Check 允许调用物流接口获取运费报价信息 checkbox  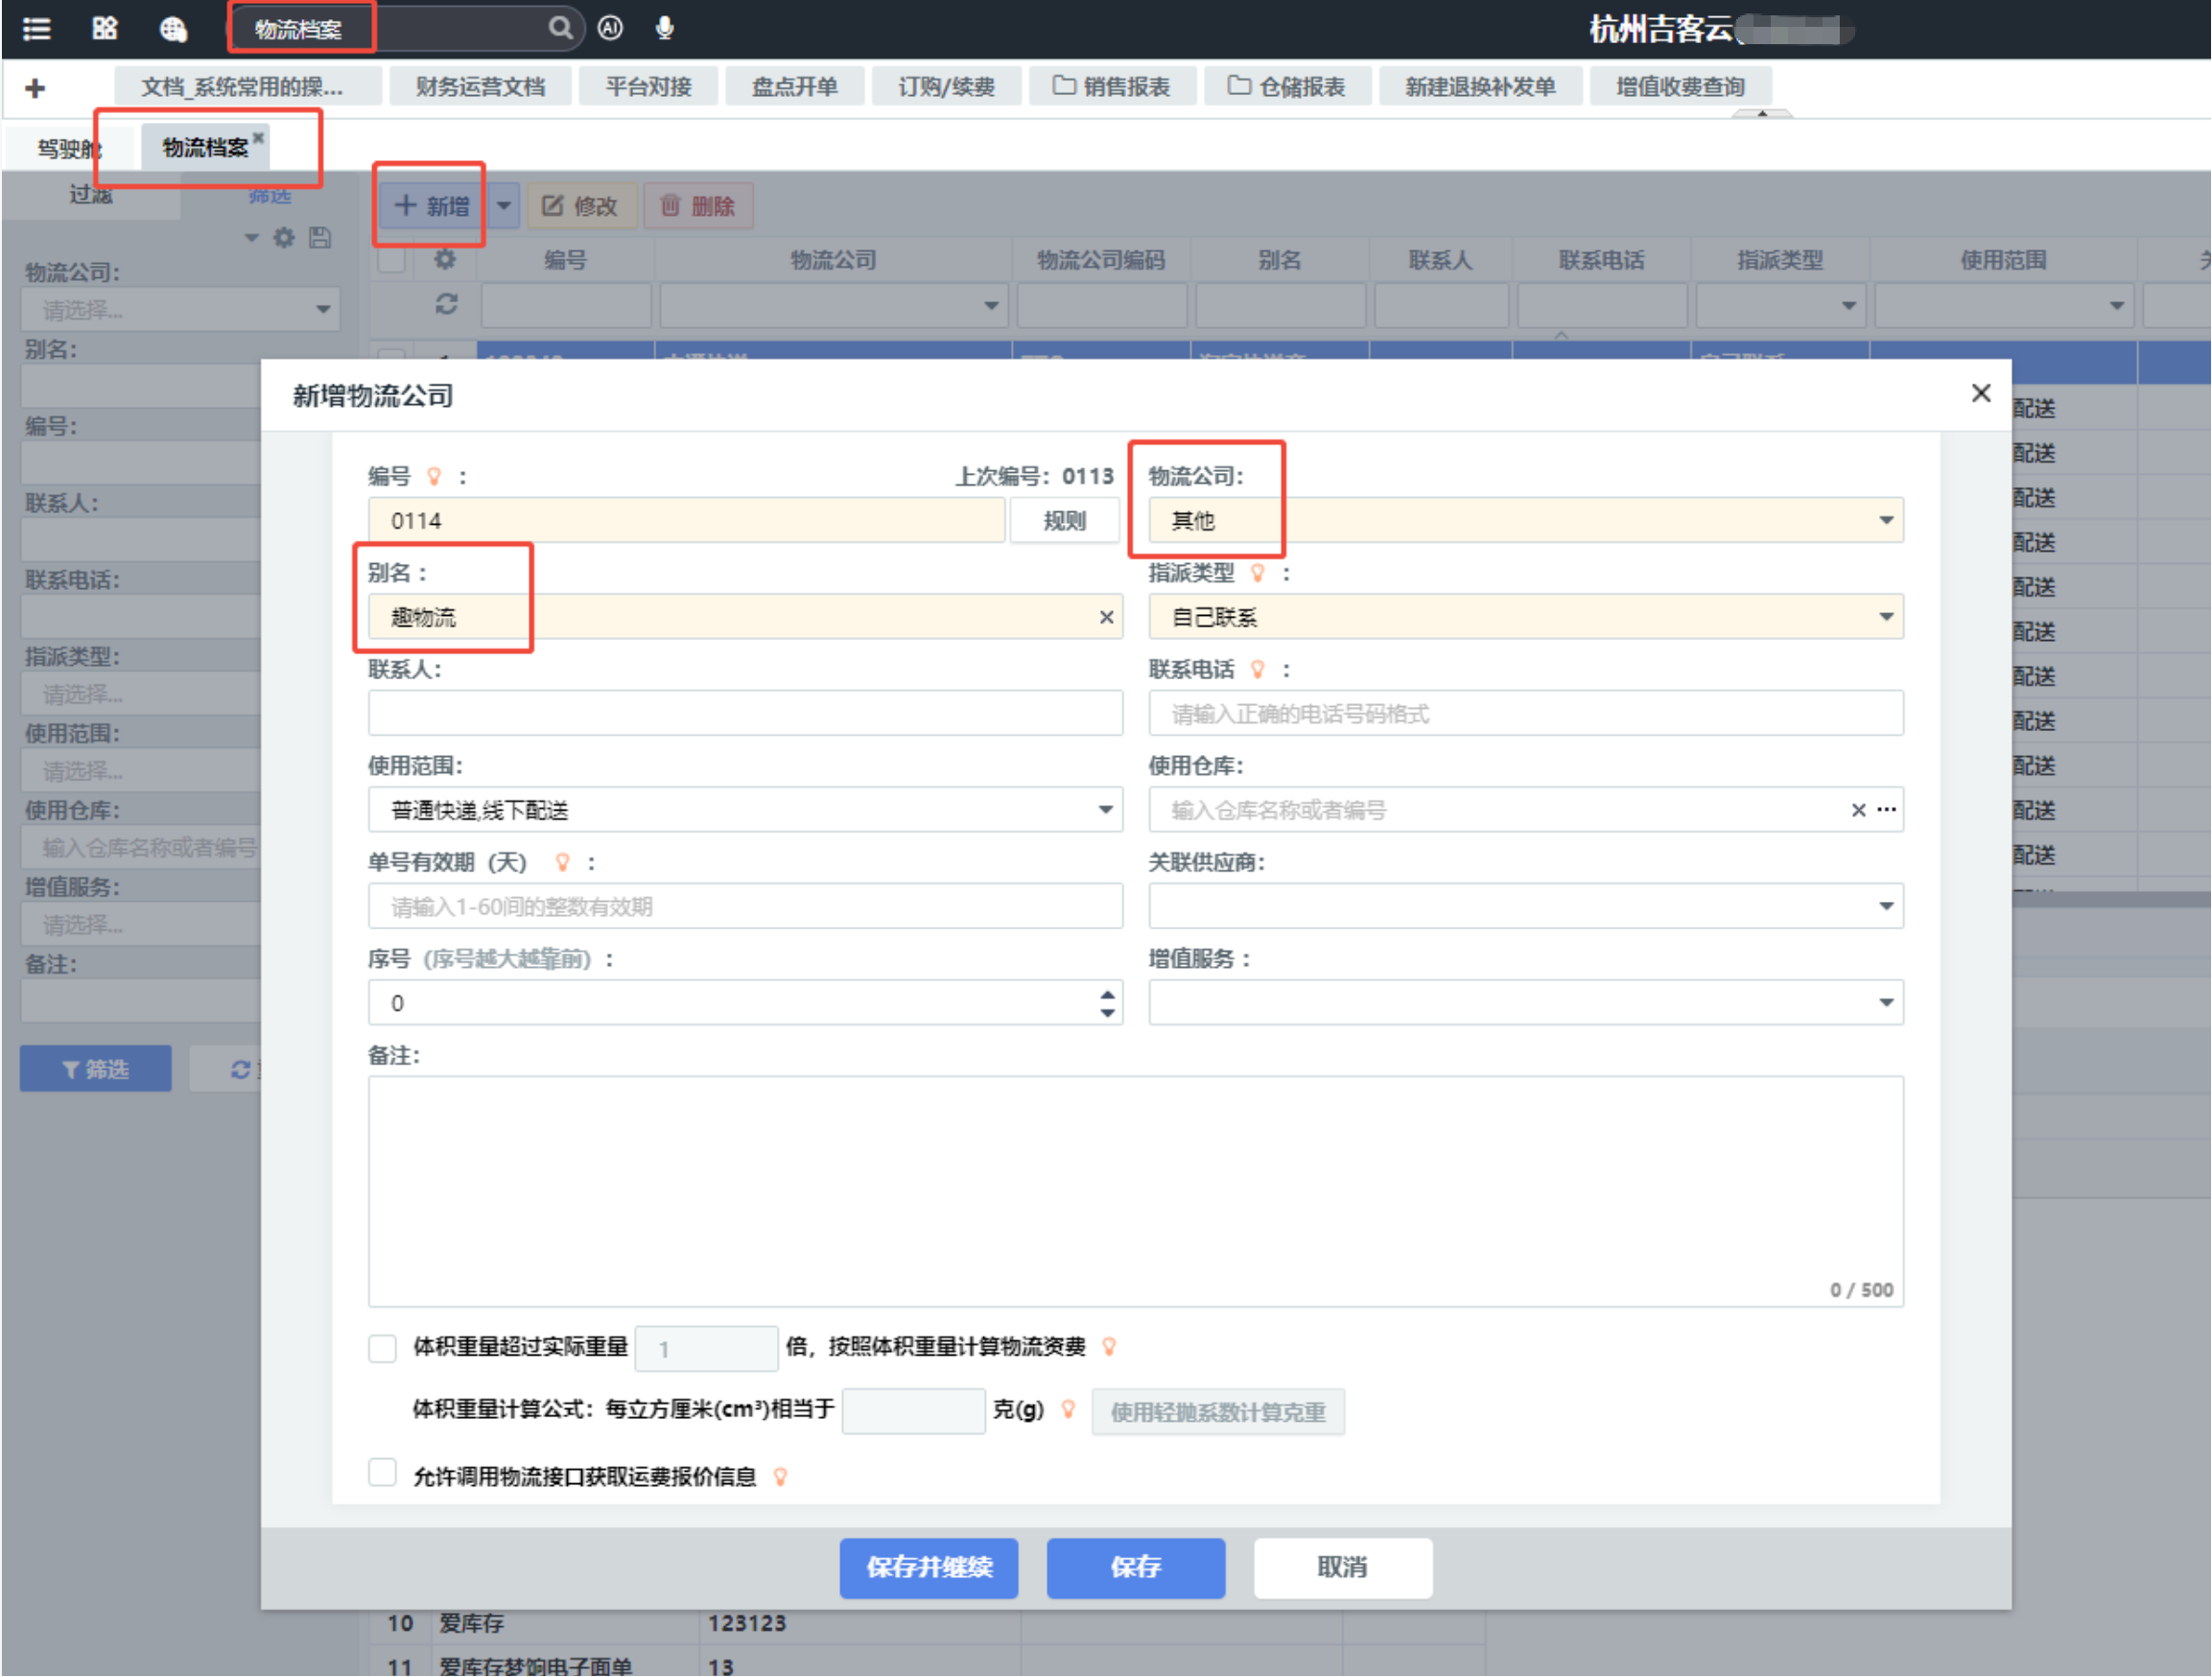[382, 1474]
